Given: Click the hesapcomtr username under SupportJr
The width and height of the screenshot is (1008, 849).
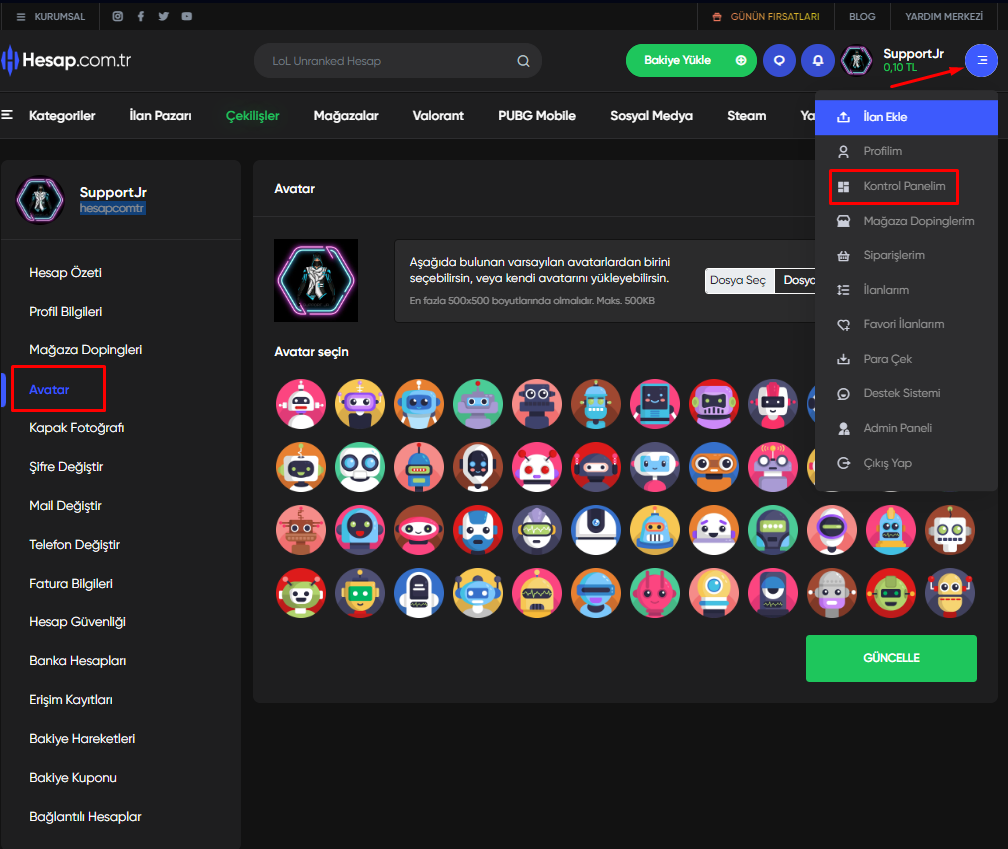Looking at the screenshot, I should point(112,208).
